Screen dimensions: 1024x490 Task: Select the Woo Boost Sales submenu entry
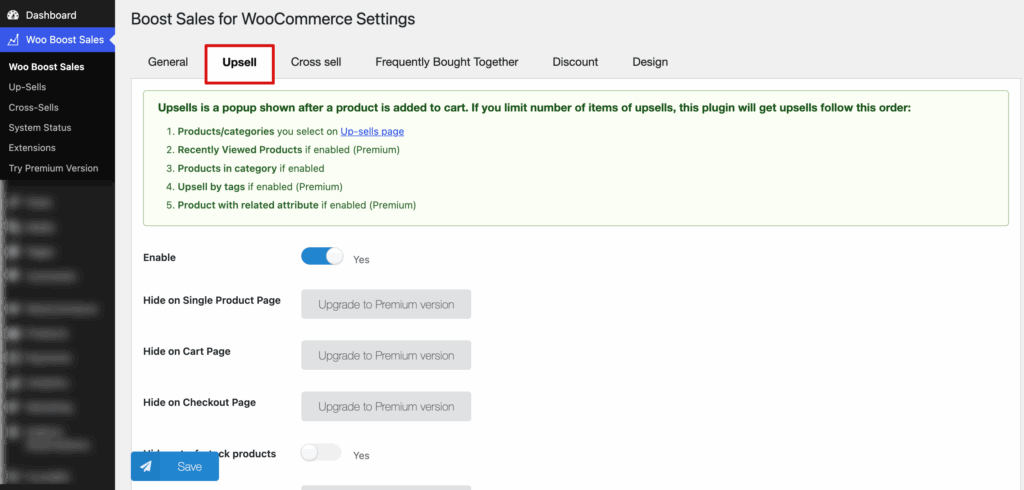pos(46,67)
